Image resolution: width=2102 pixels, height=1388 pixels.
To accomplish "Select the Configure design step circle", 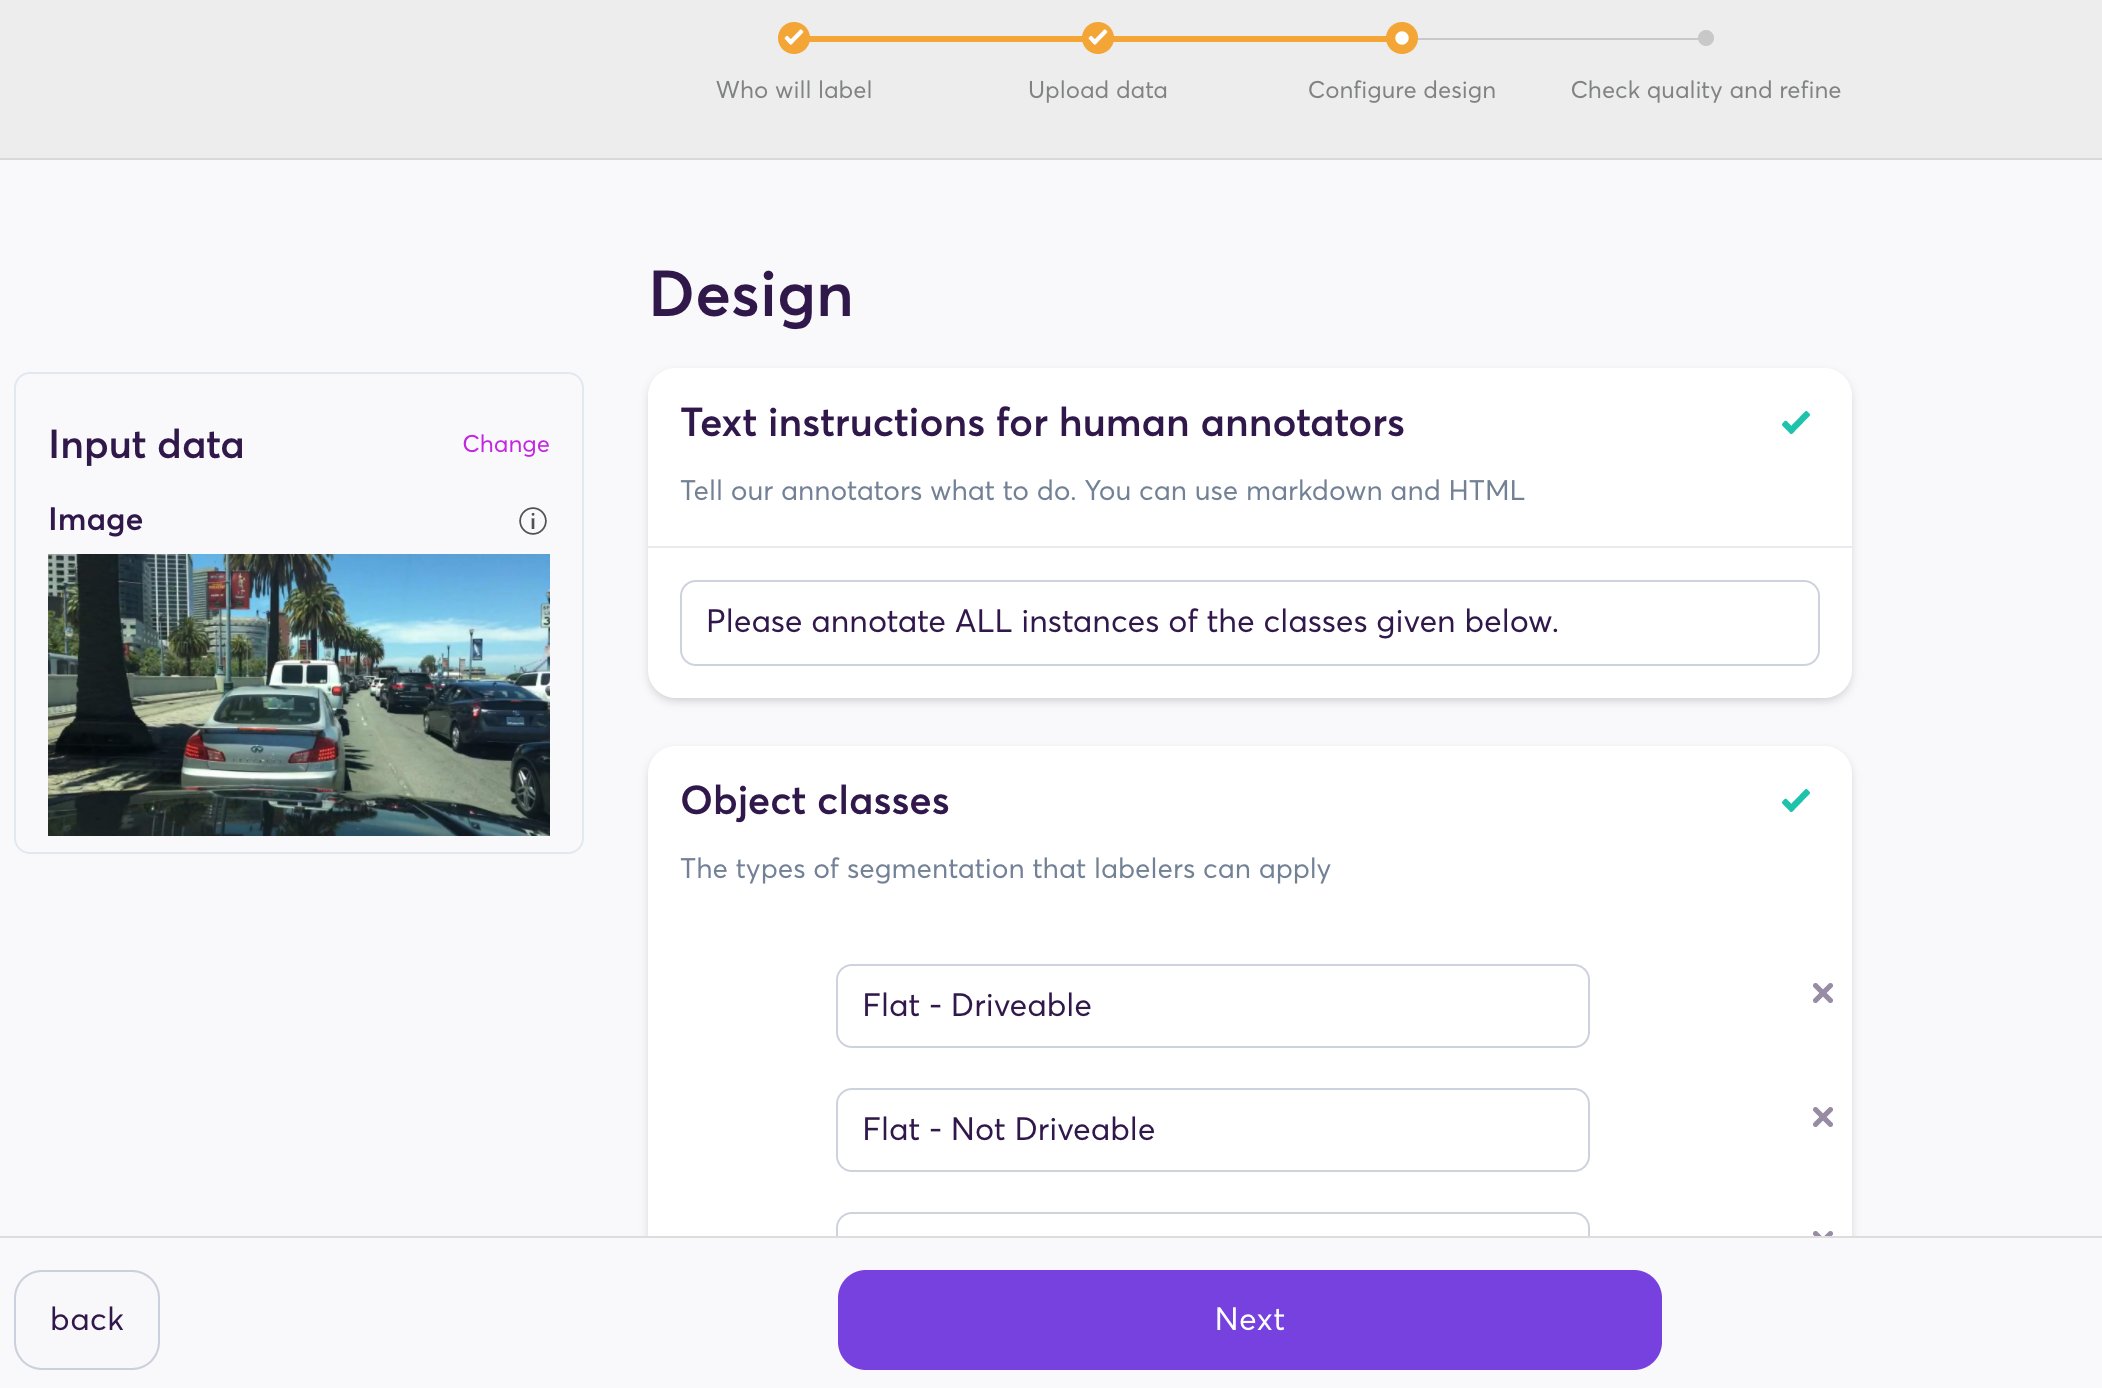I will click(x=1401, y=39).
